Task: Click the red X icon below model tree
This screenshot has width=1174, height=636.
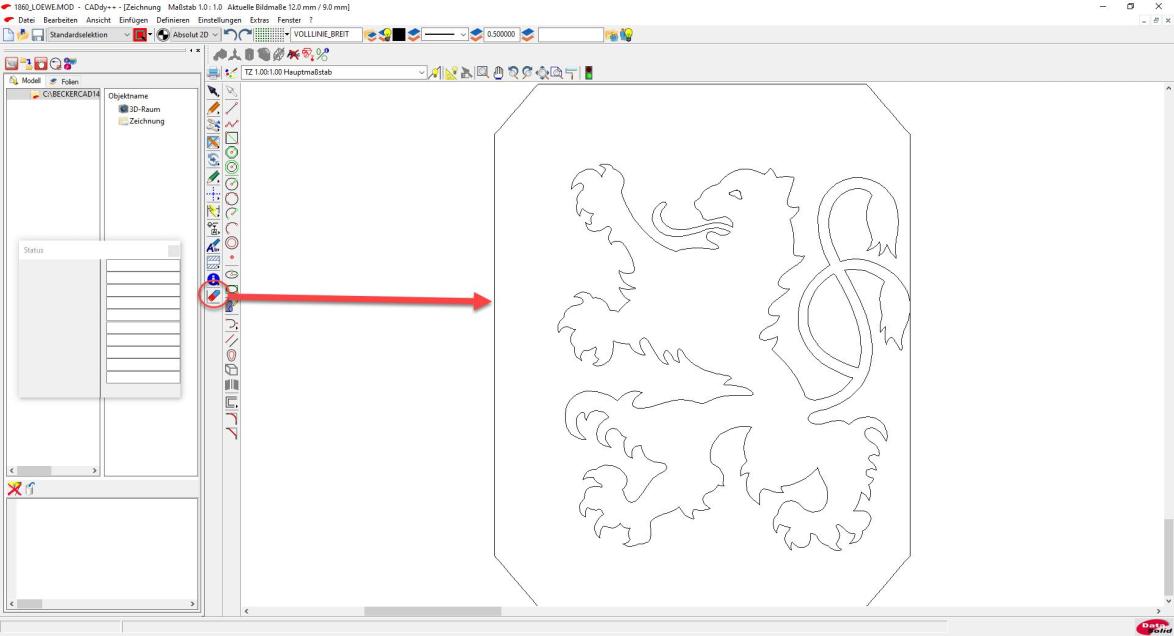Action: [x=14, y=489]
